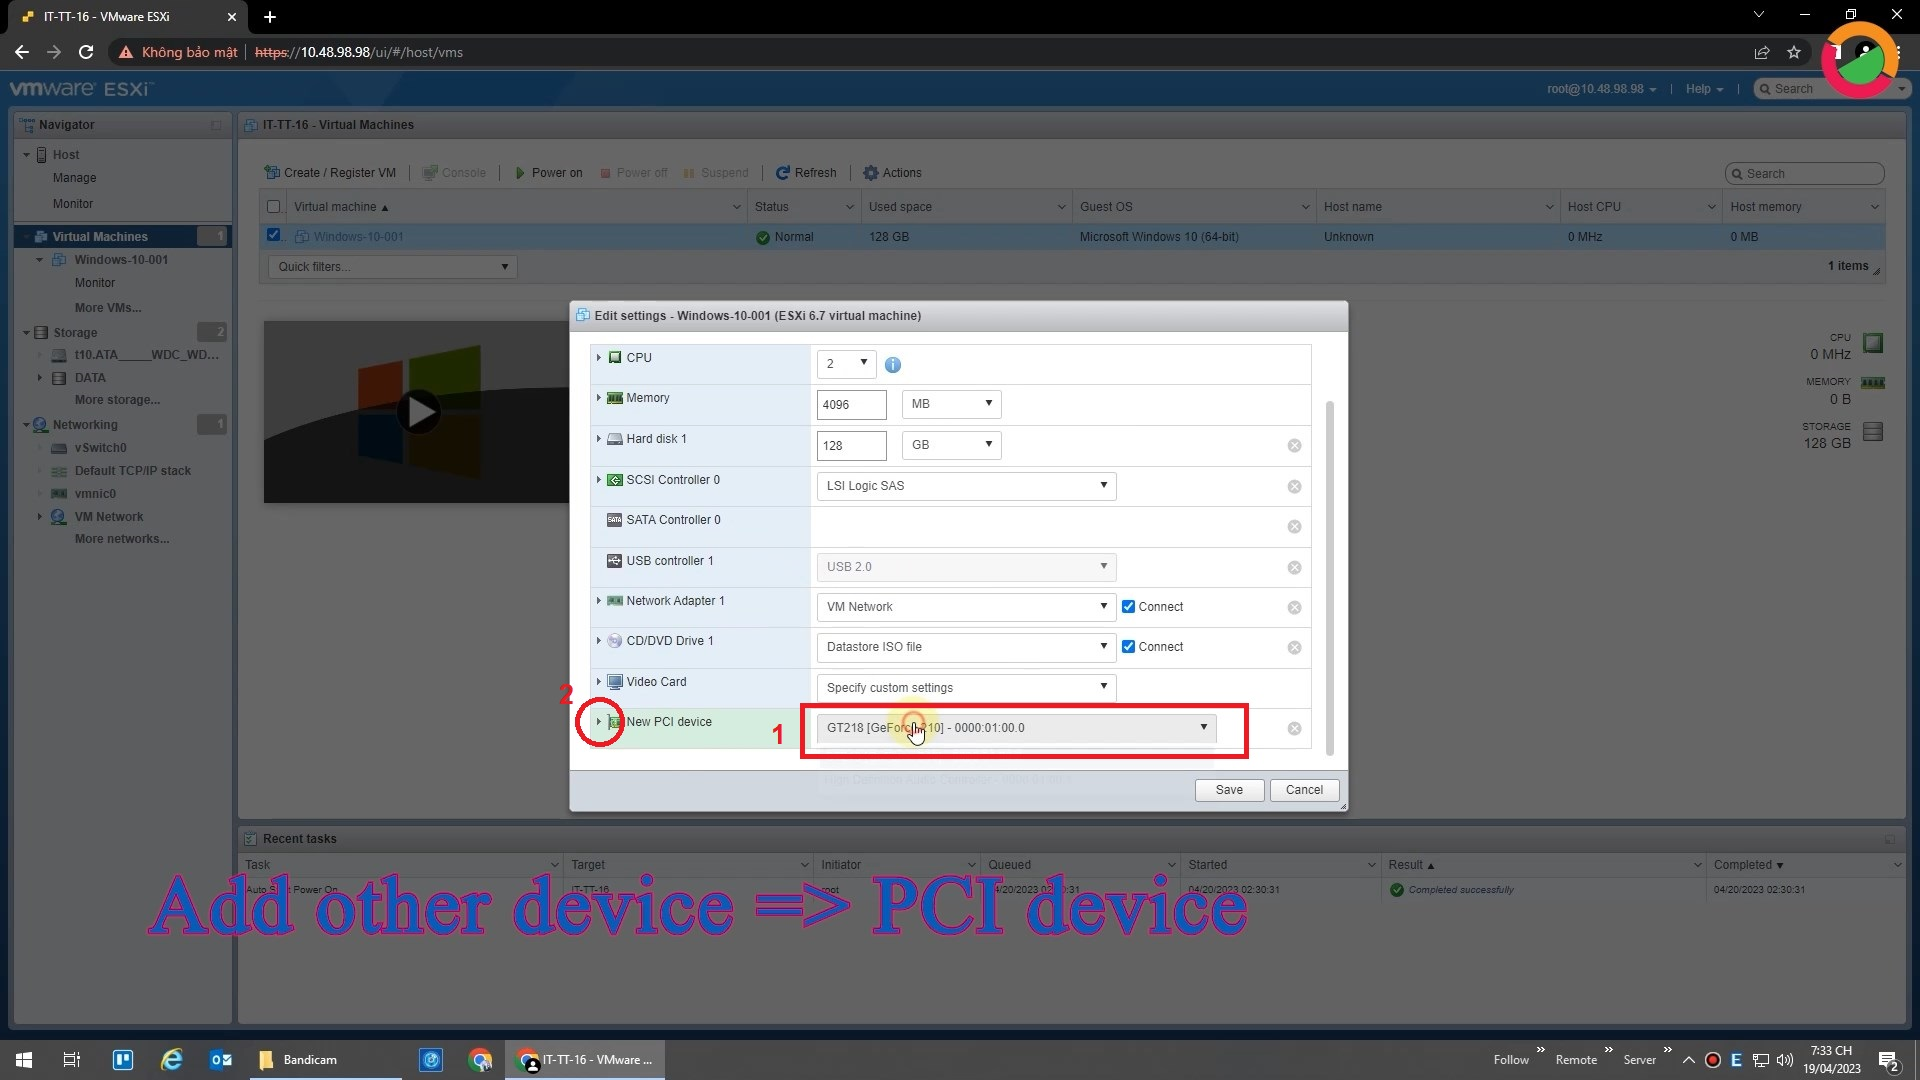Uncheck Connect for Network Adapter 1
1920x1080 pixels.
click(x=1129, y=606)
